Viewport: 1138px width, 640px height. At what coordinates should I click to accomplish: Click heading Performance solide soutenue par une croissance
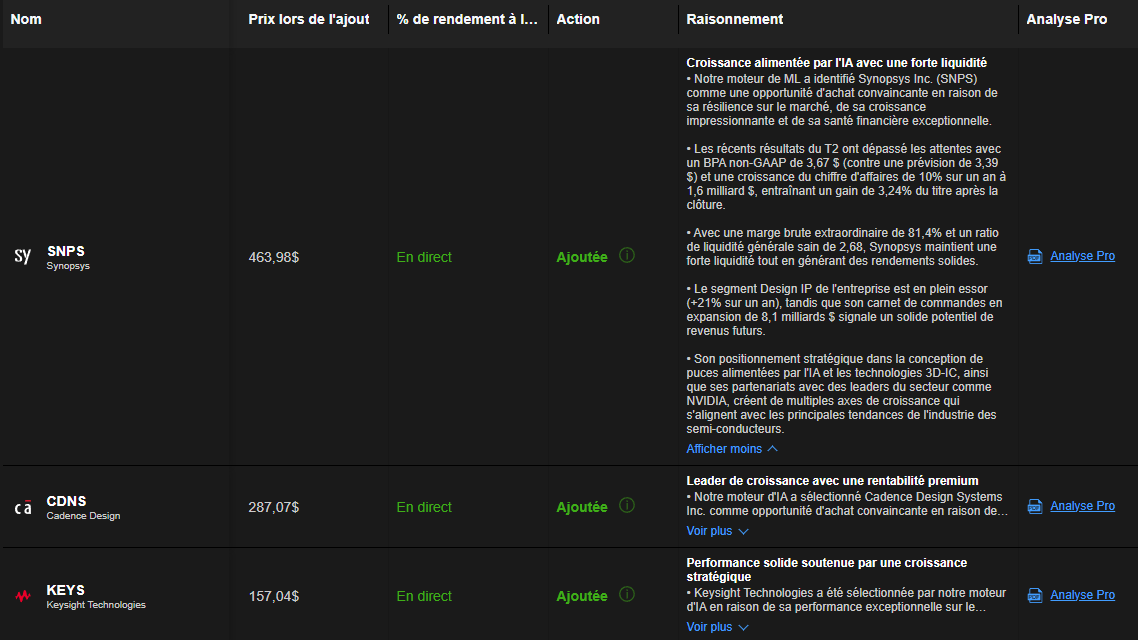click(x=827, y=570)
